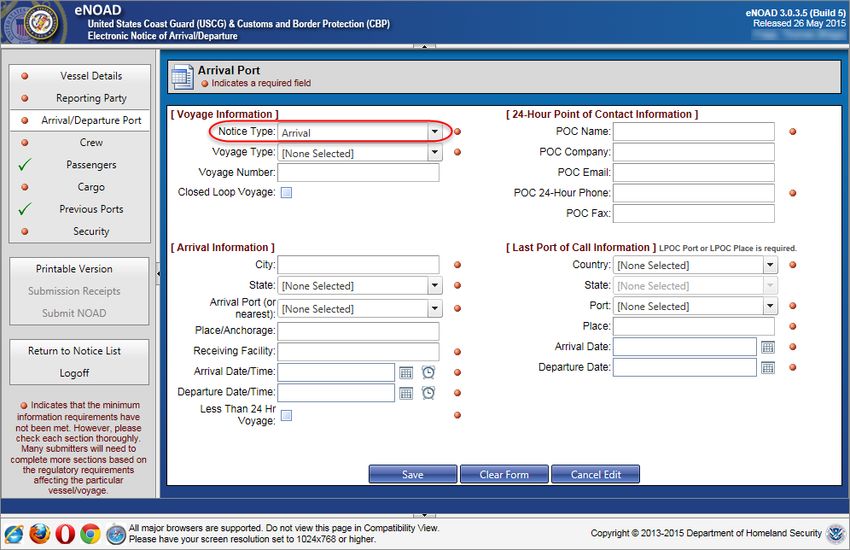Go to Reporting Party section
The image size is (850, 550).
coord(80,98)
